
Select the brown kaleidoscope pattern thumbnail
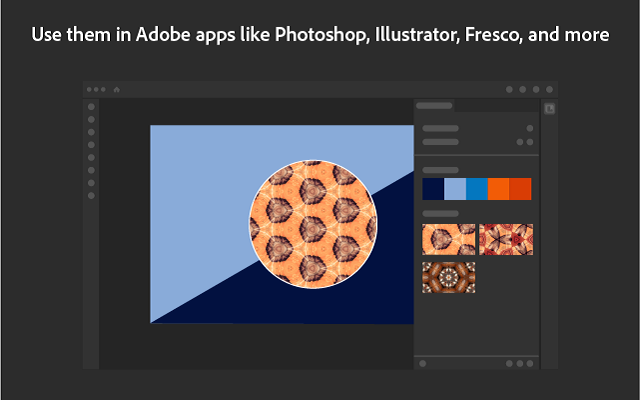449,278
